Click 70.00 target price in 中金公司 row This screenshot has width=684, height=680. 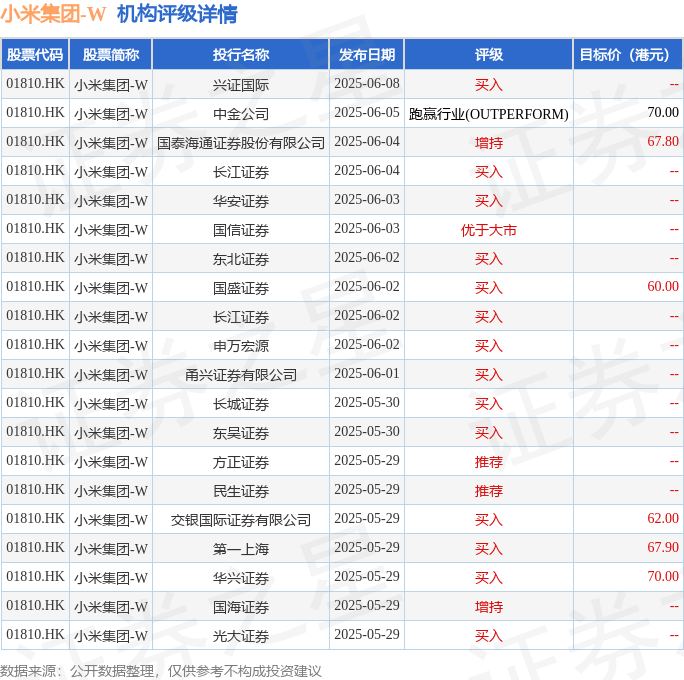[663, 112]
